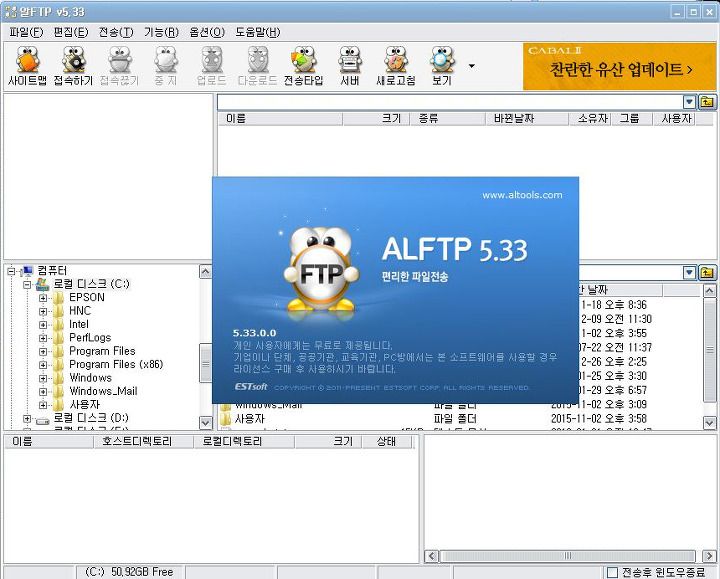Sort remote list by 그룹 column
This screenshot has width=720, height=579.
[x=631, y=118]
